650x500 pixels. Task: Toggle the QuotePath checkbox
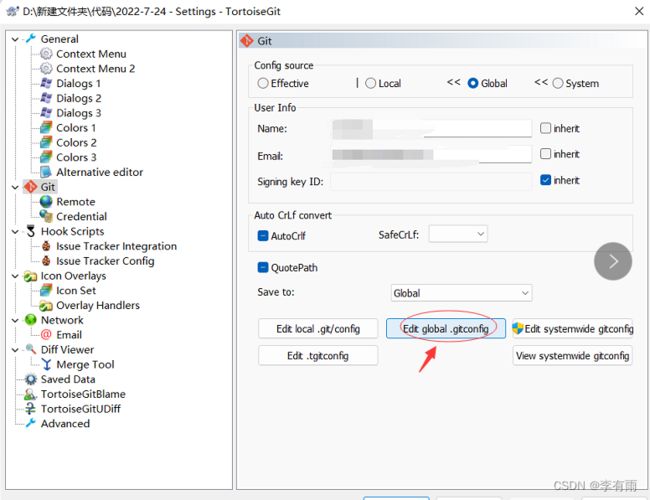263,267
